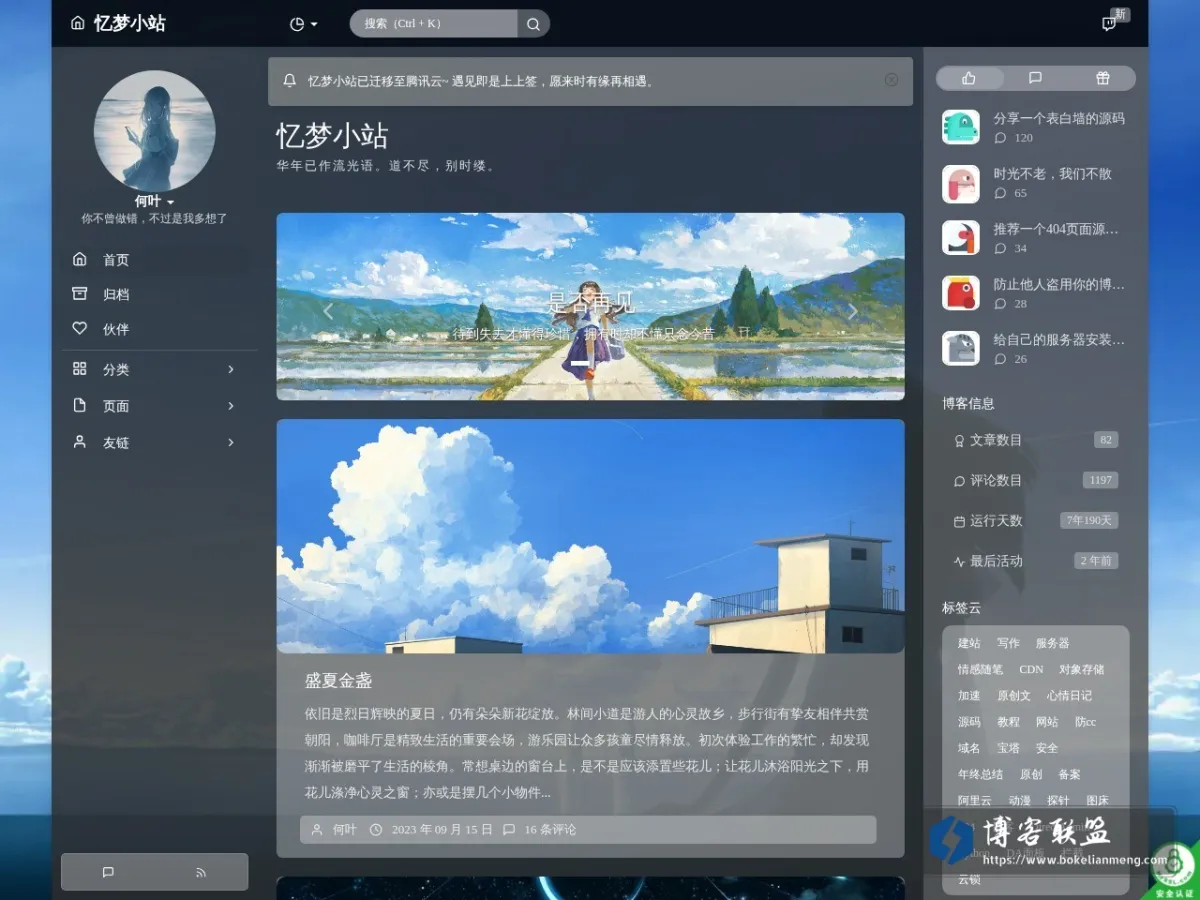Open the 盛夏金盏 article title
This screenshot has width=1200, height=900.
point(338,681)
